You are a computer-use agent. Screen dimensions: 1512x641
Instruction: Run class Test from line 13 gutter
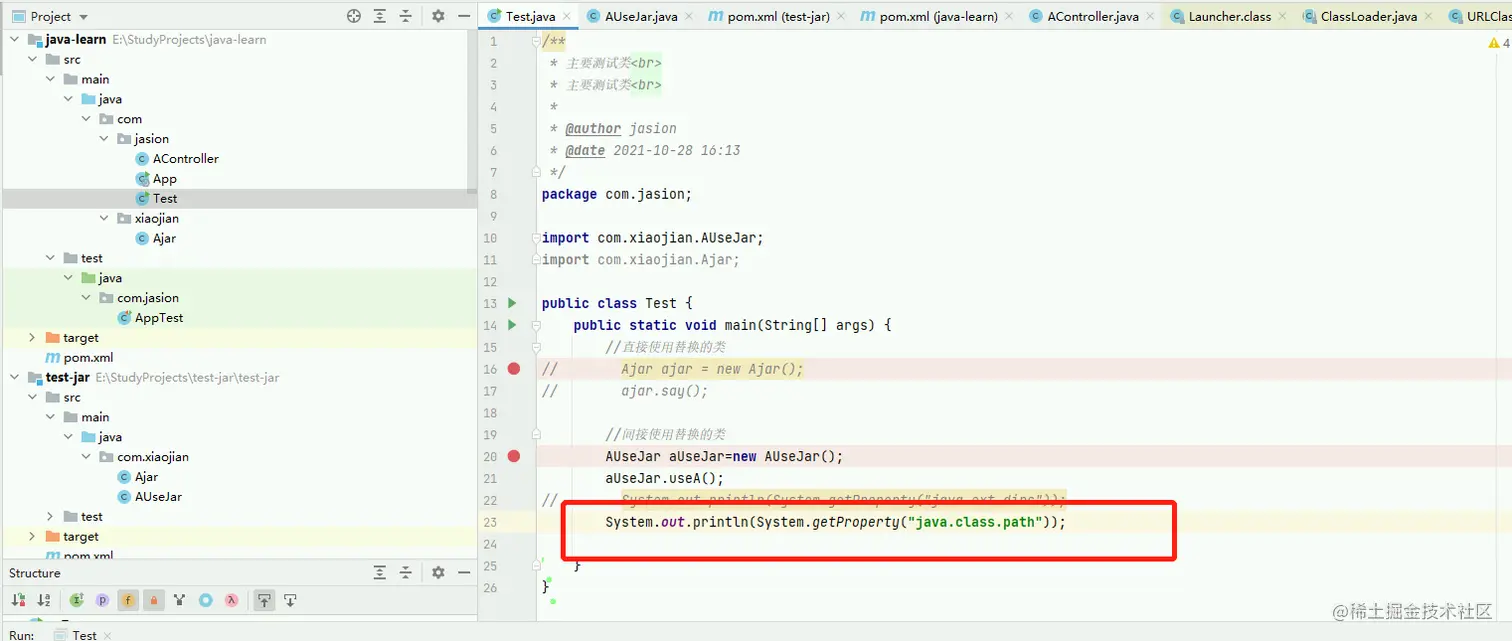512,303
